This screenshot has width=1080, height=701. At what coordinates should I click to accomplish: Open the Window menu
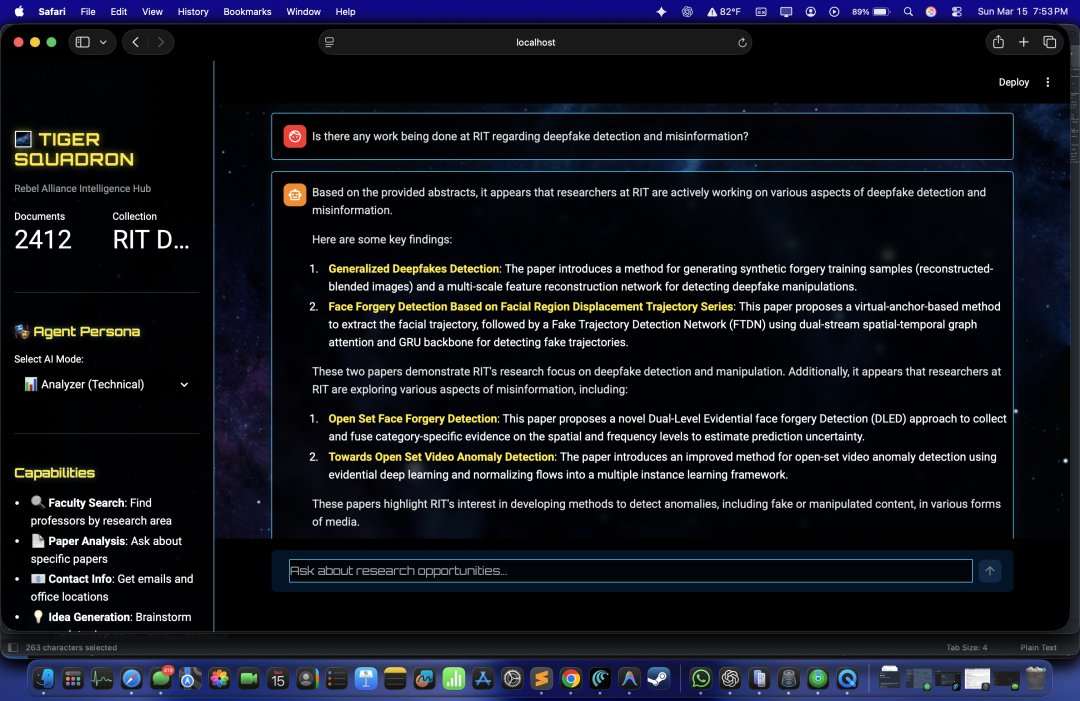point(303,12)
